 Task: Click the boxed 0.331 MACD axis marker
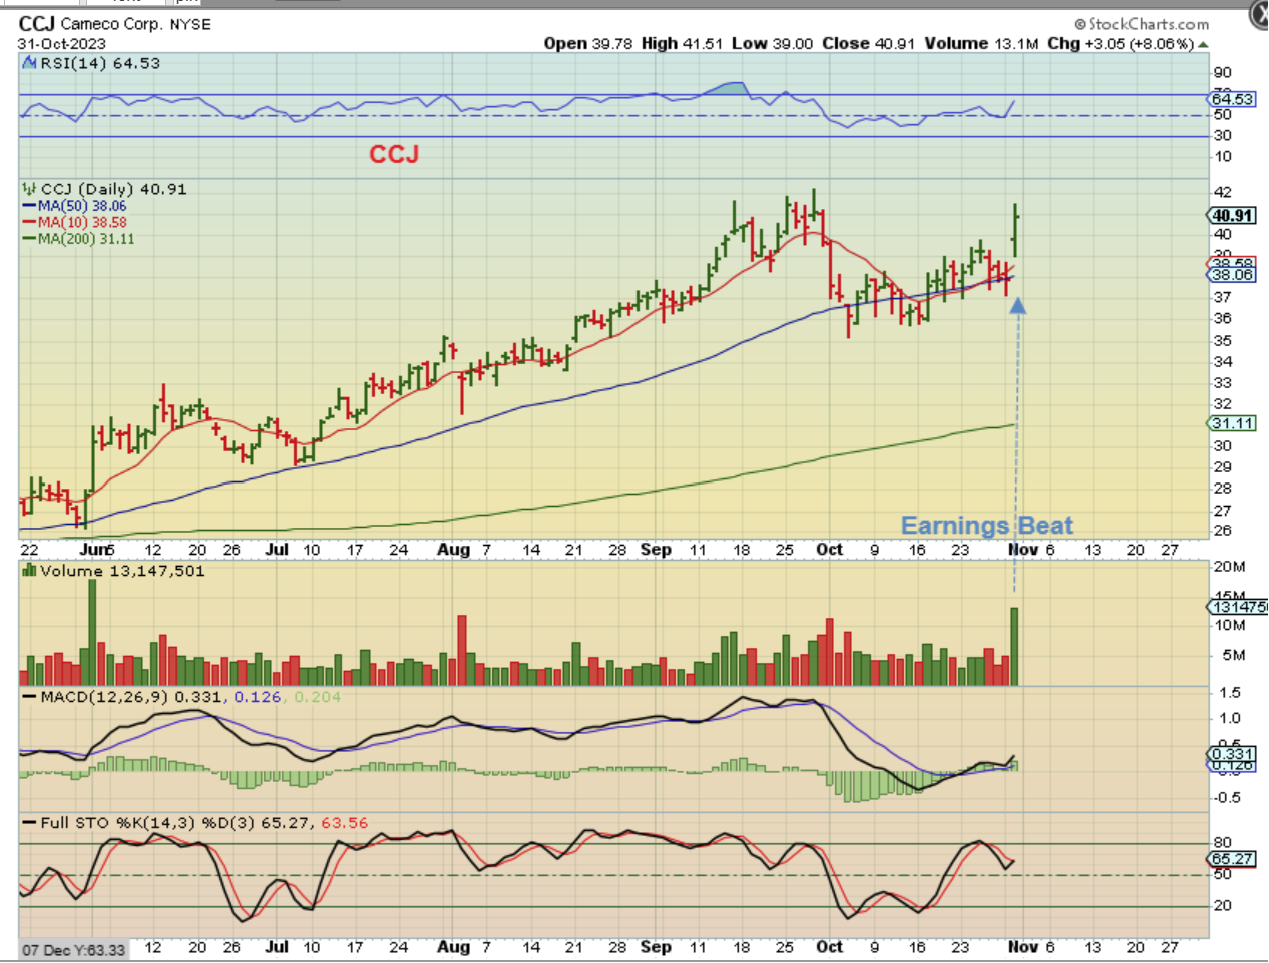pos(1232,754)
